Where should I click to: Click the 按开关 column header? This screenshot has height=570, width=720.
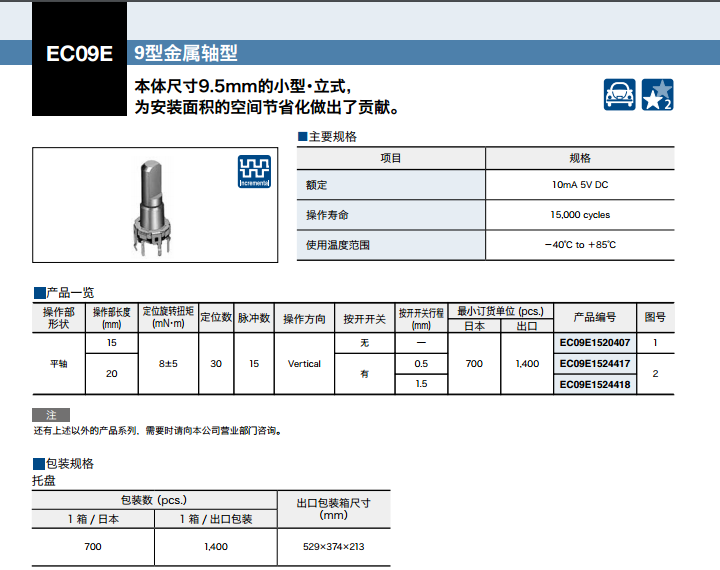click(x=364, y=318)
